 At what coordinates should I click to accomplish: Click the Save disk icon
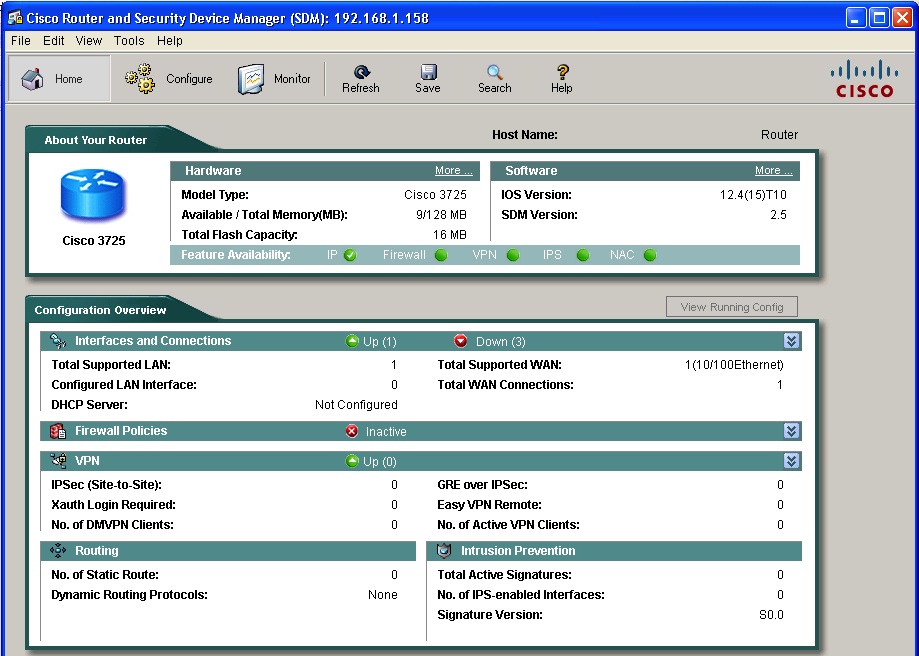428,72
